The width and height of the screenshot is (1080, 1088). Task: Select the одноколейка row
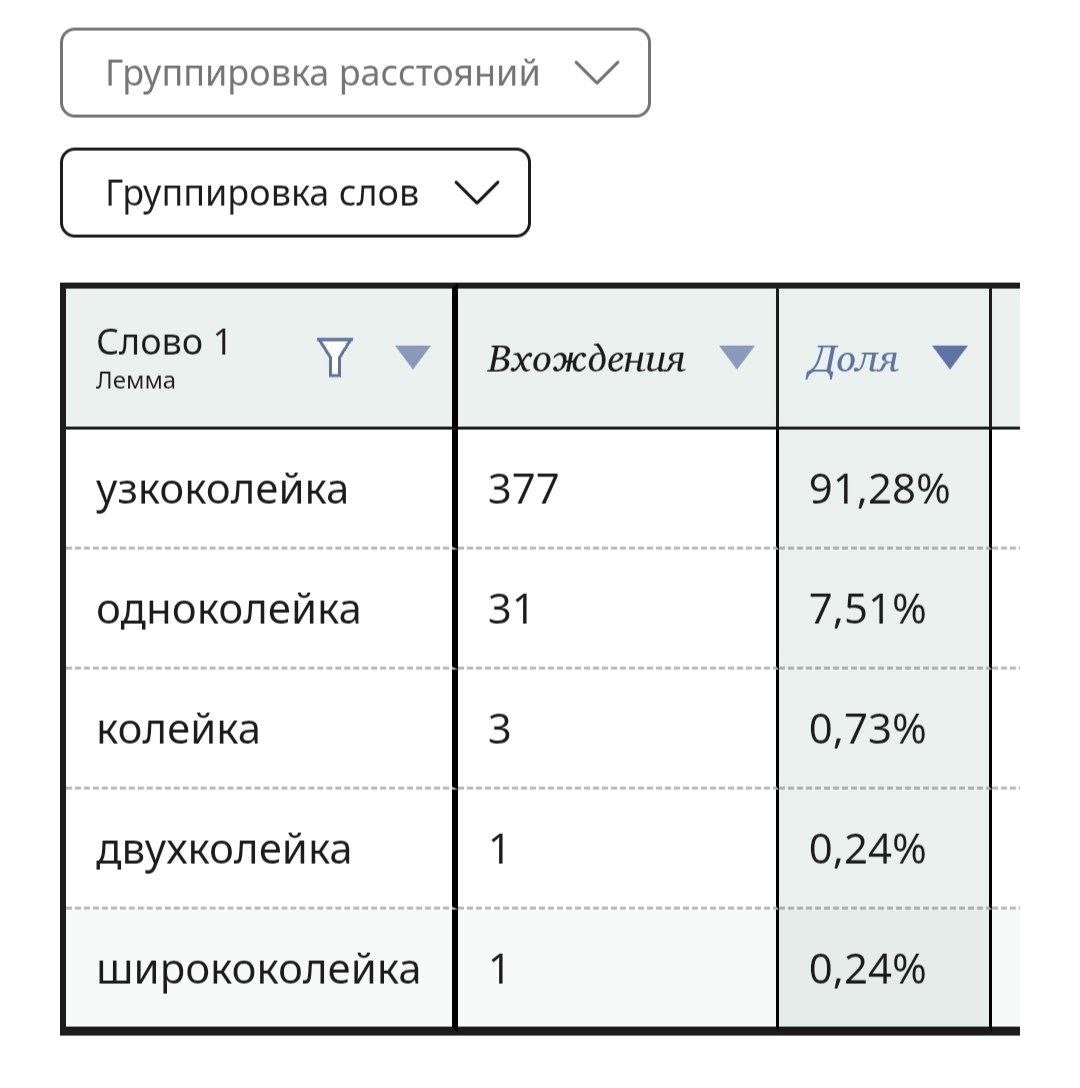pyautogui.click(x=540, y=609)
